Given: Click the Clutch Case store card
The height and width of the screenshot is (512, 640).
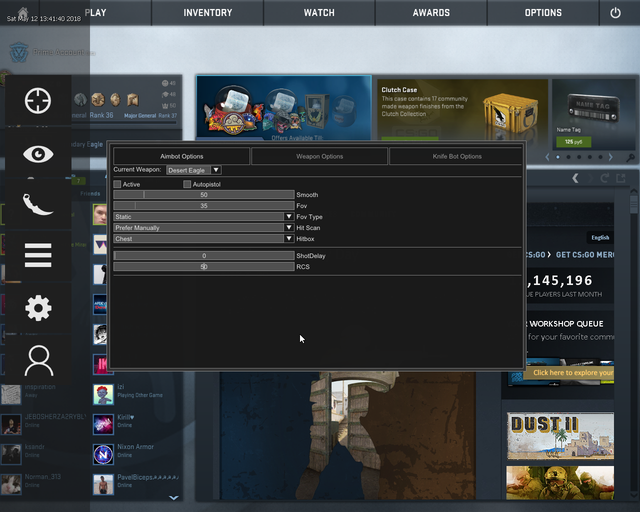Looking at the screenshot, I should (462, 110).
